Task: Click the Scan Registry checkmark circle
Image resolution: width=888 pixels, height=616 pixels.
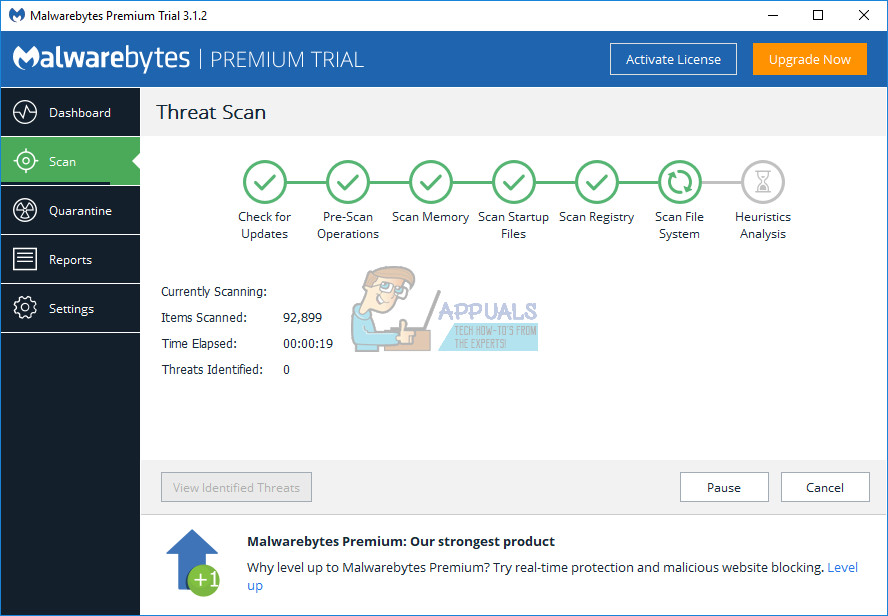Action: 596,182
